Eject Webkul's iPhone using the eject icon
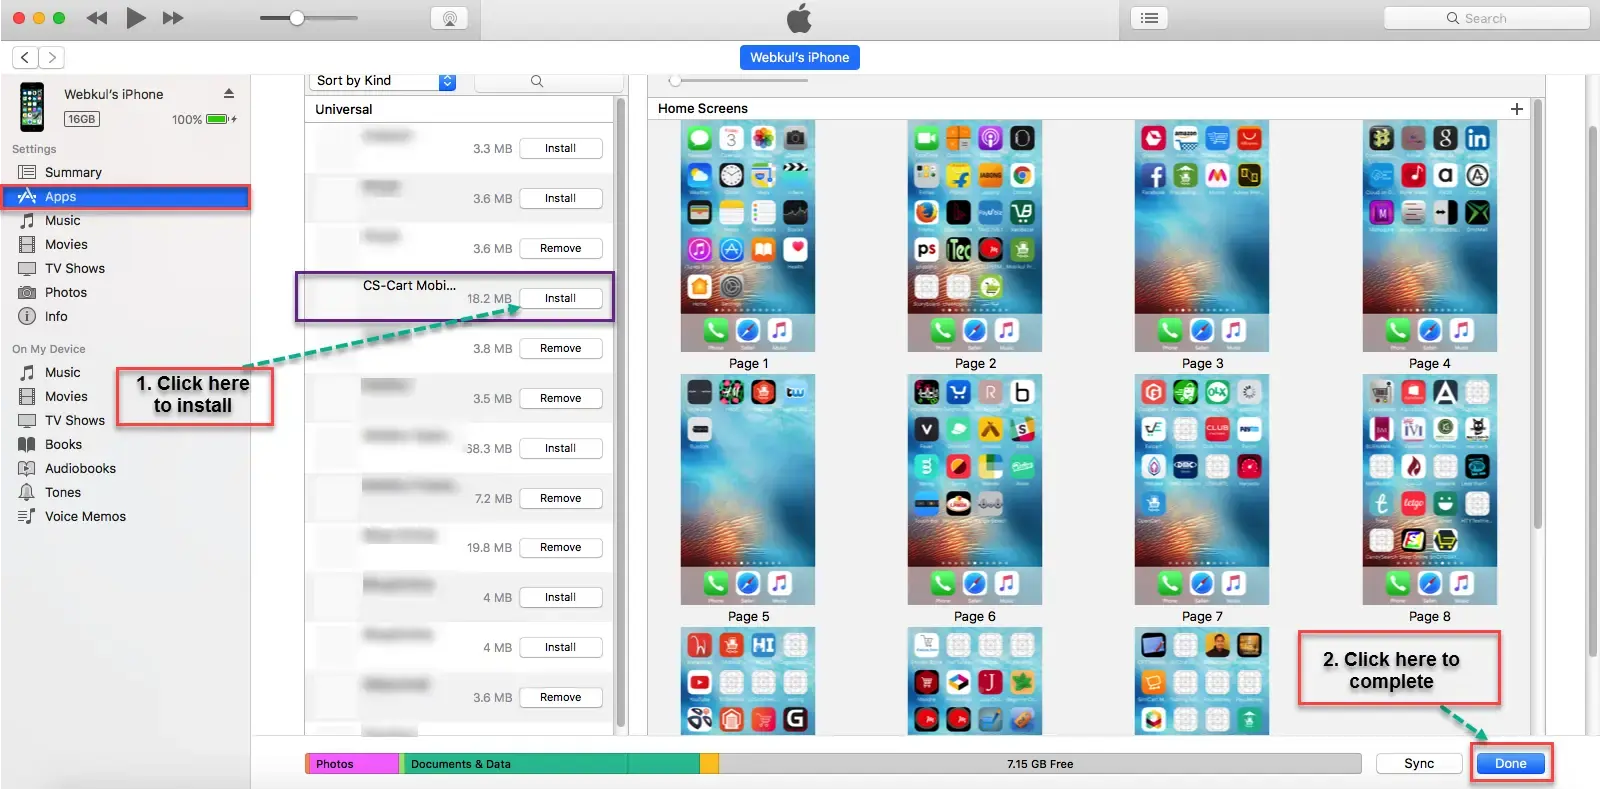 pos(229,93)
